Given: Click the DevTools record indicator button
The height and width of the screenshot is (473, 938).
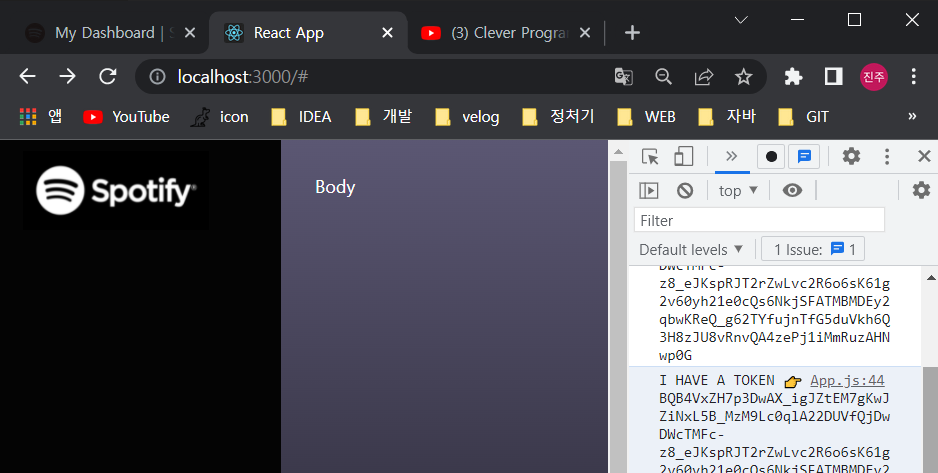Looking at the screenshot, I should click(771, 157).
